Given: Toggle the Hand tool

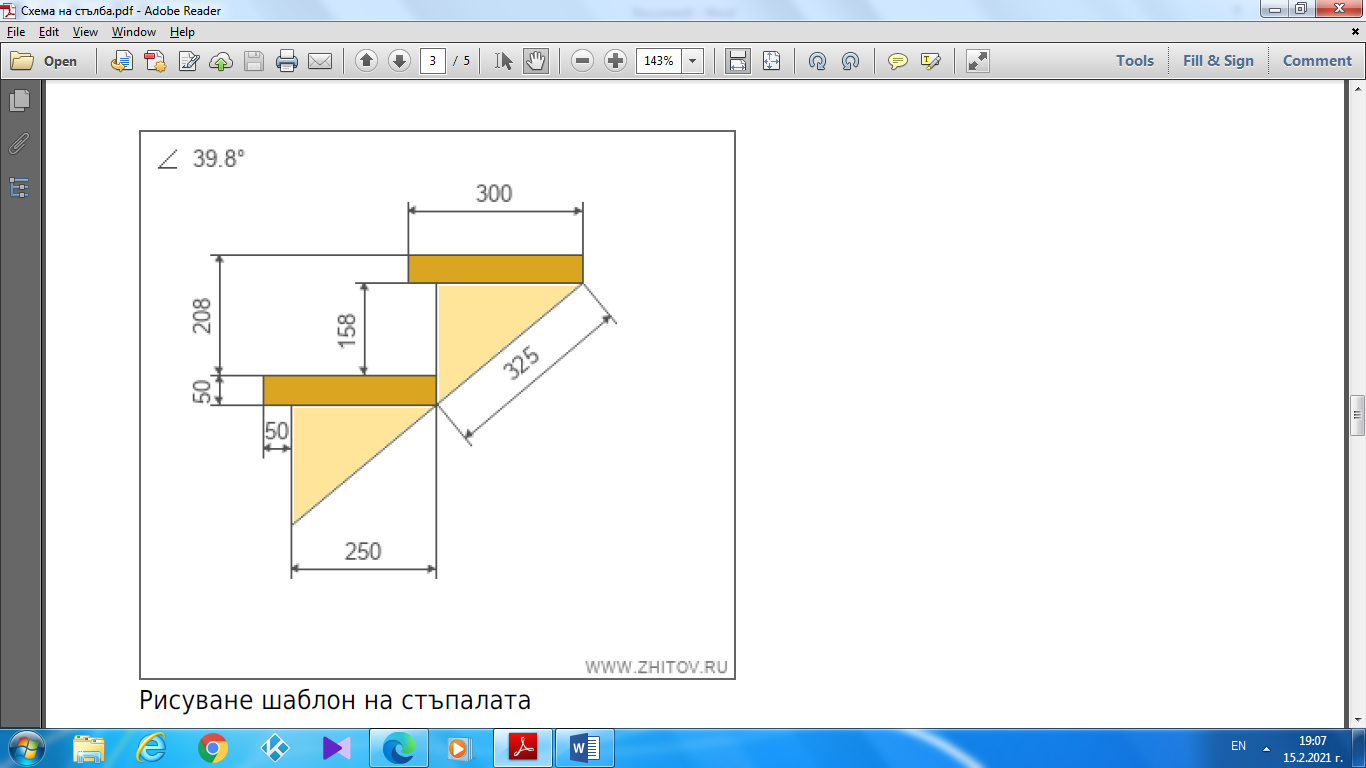Looking at the screenshot, I should pyautogui.click(x=536, y=61).
